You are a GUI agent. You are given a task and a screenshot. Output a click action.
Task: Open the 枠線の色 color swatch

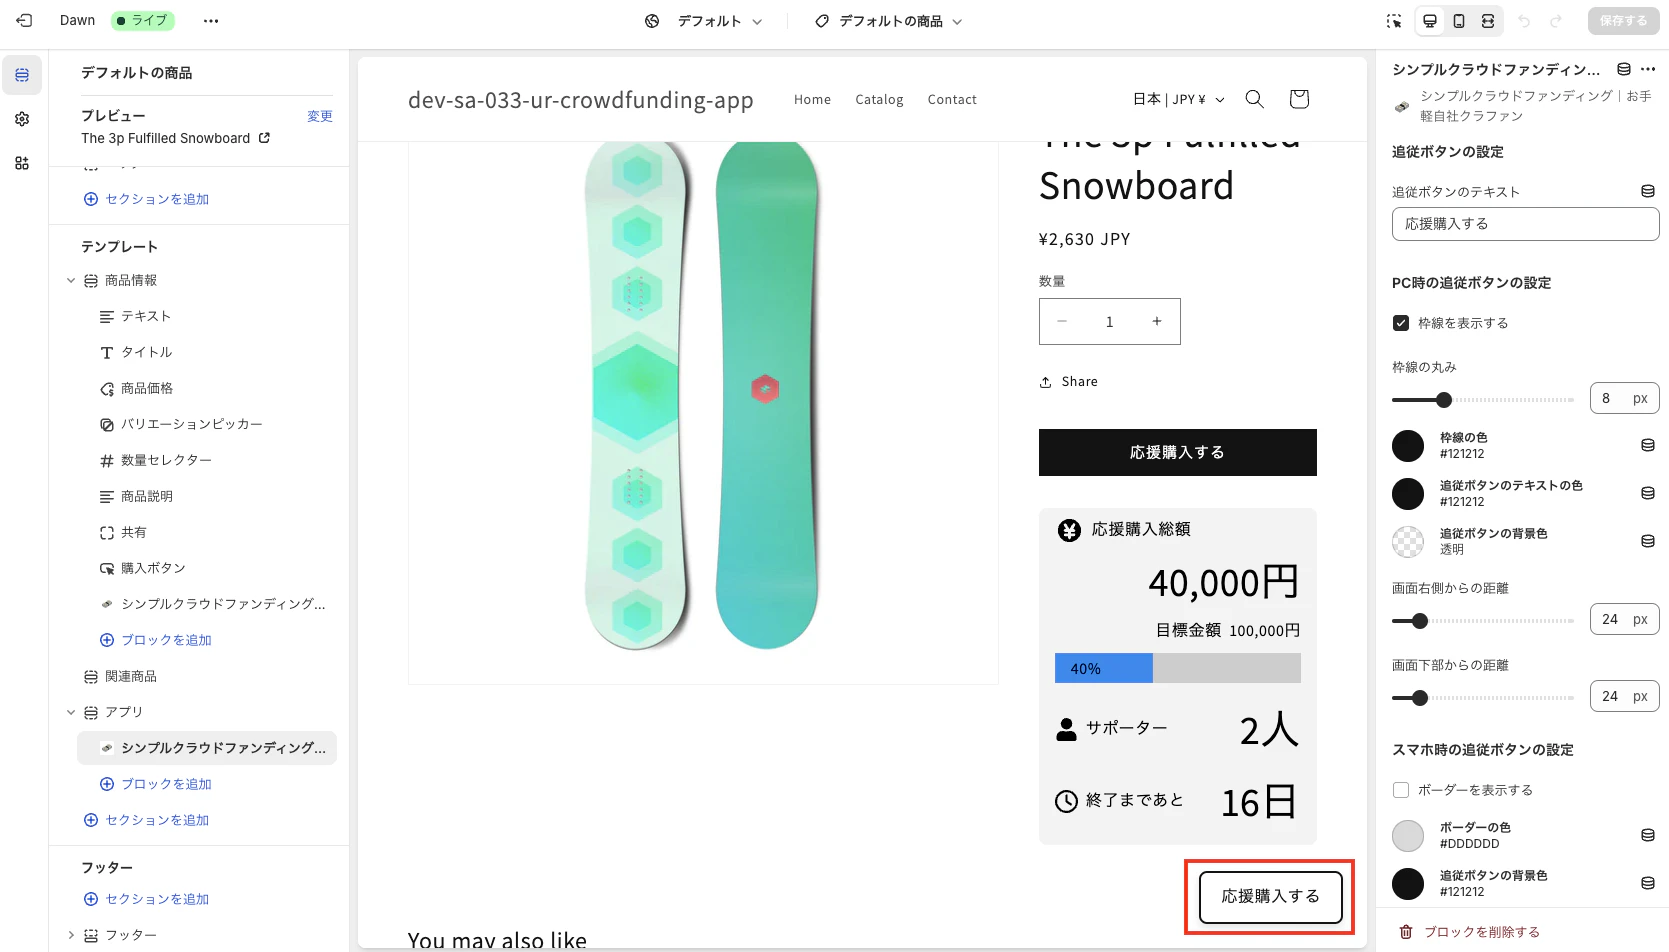tap(1408, 446)
